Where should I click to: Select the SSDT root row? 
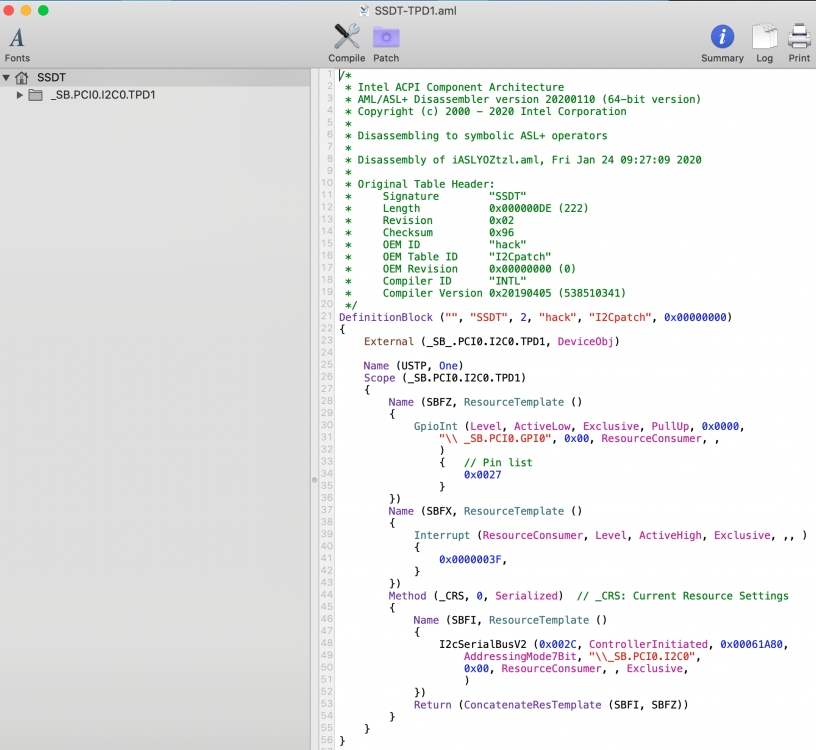[155, 78]
